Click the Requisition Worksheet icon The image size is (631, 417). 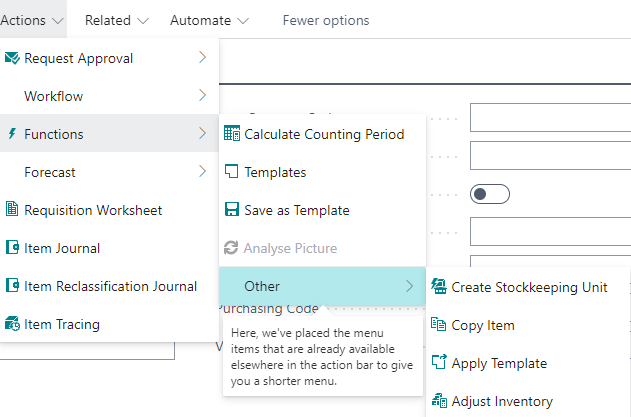coord(12,210)
